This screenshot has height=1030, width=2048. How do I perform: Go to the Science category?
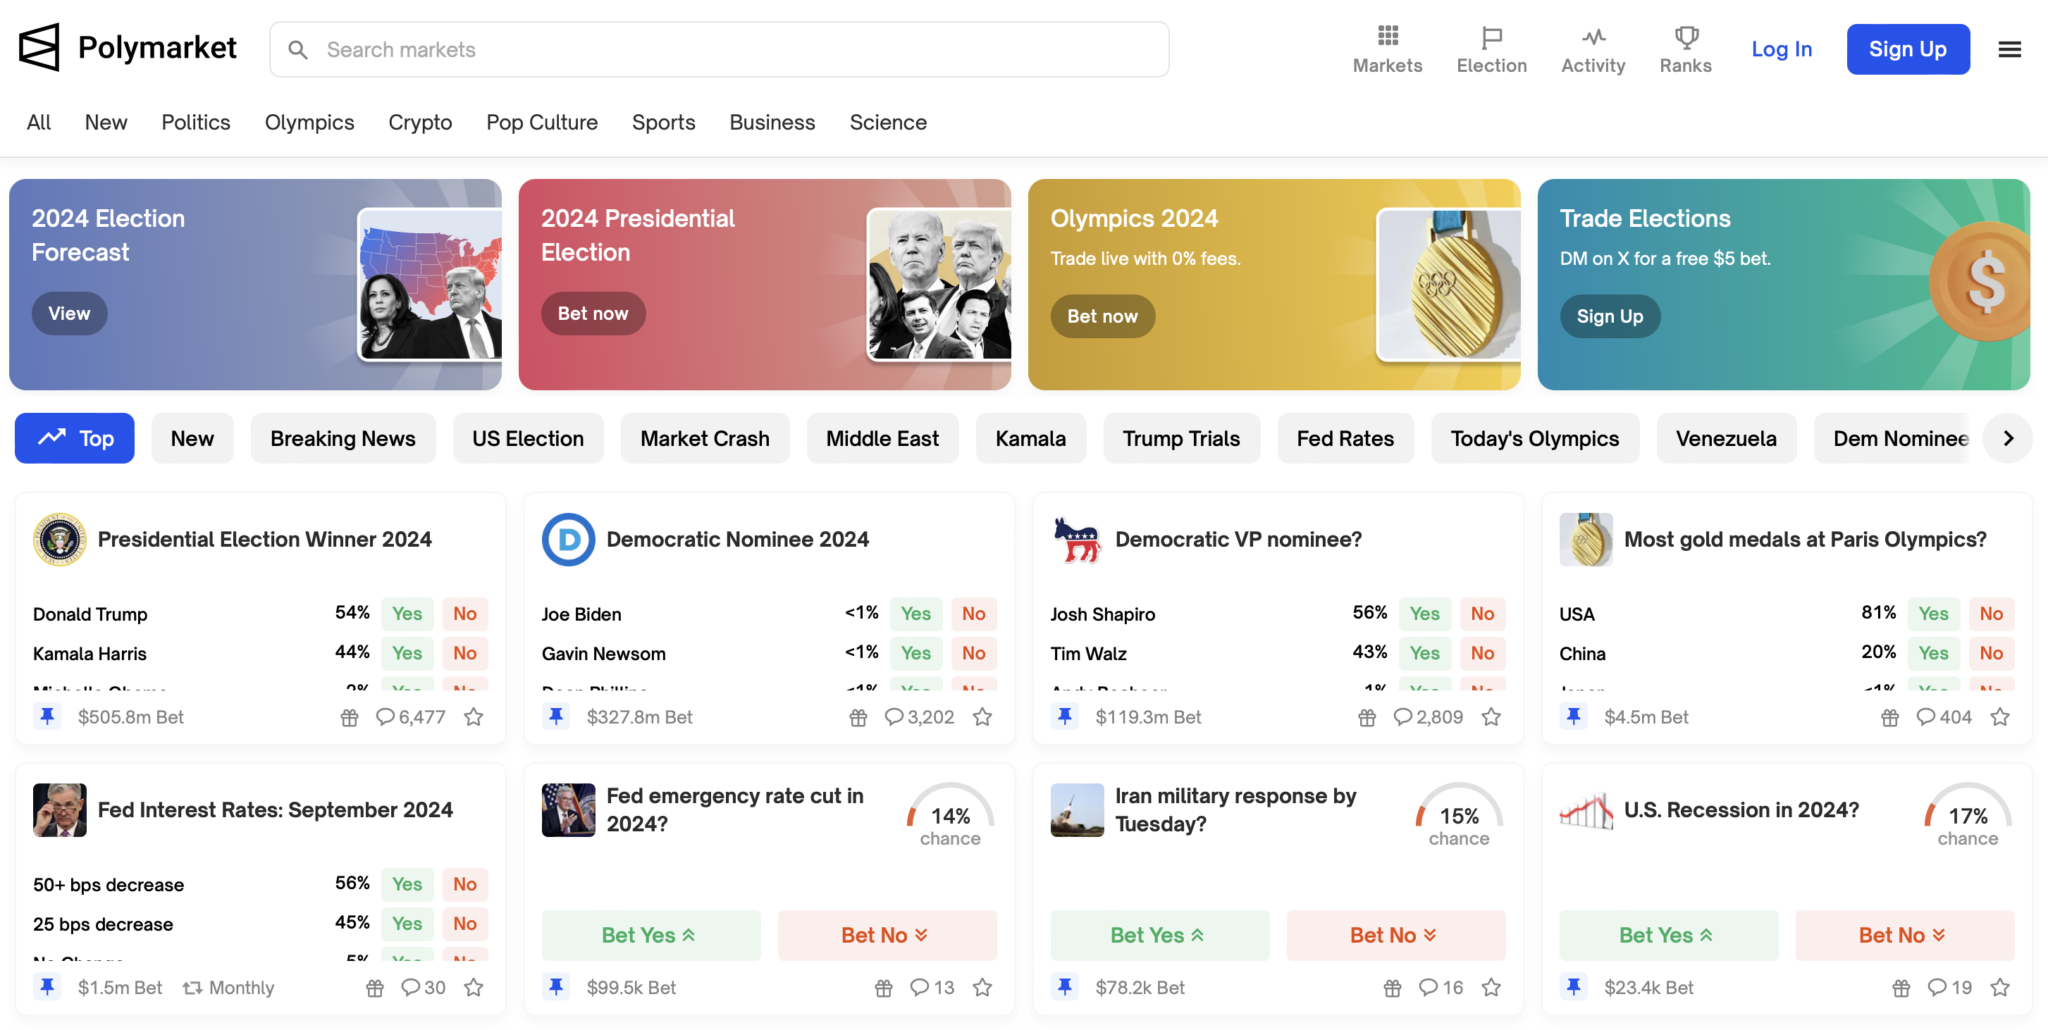click(888, 122)
